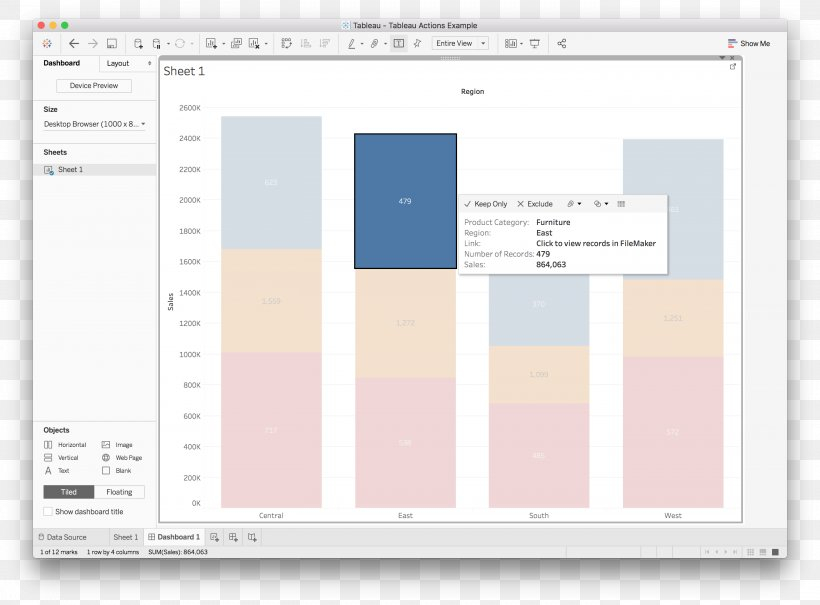Click Keep Only in the tooltip
Image resolution: width=820 pixels, height=605 pixels.
[486, 204]
